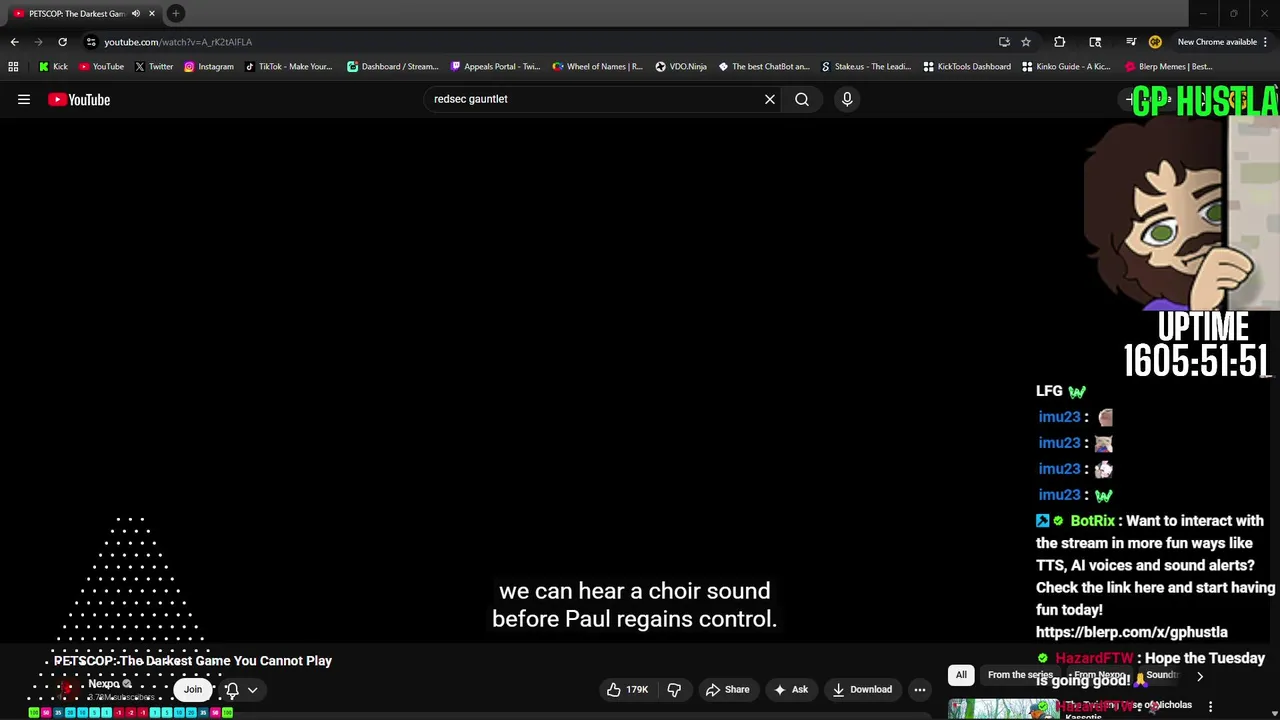Screen dimensions: 1280x720
Task: Open the Kick bookmark
Action: click(53, 67)
